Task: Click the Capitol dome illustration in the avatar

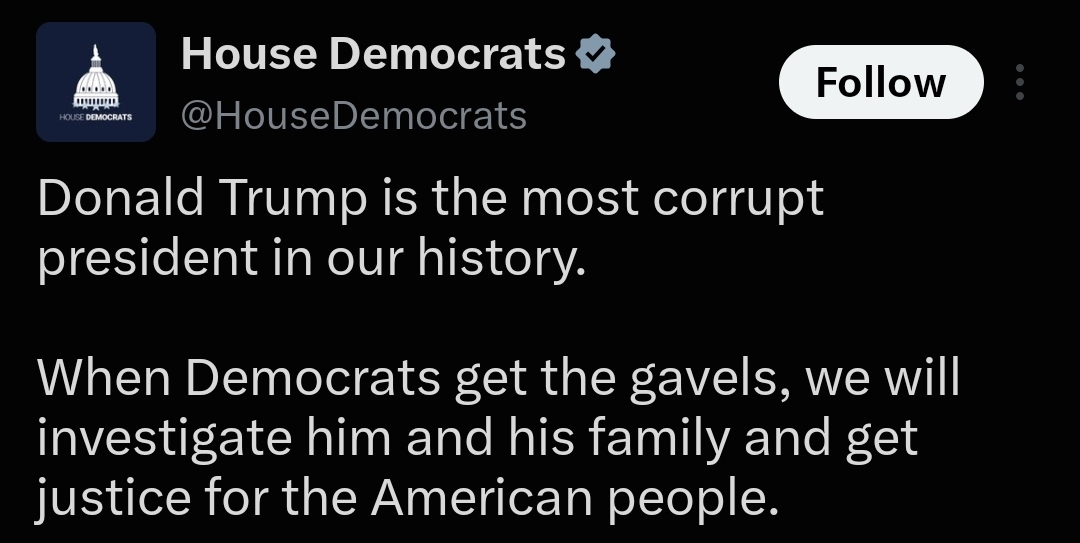Action: (96, 77)
